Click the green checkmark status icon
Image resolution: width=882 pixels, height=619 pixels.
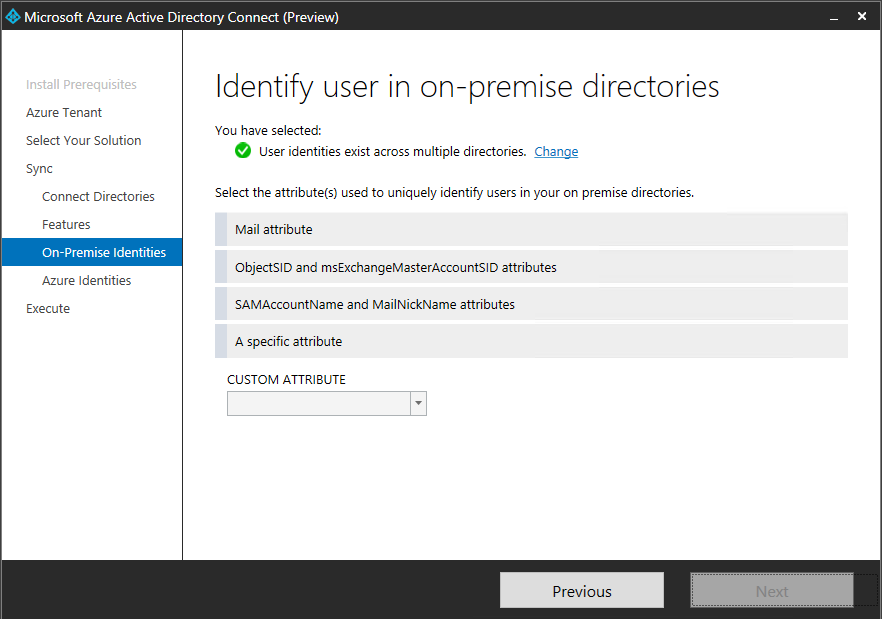pyautogui.click(x=243, y=151)
